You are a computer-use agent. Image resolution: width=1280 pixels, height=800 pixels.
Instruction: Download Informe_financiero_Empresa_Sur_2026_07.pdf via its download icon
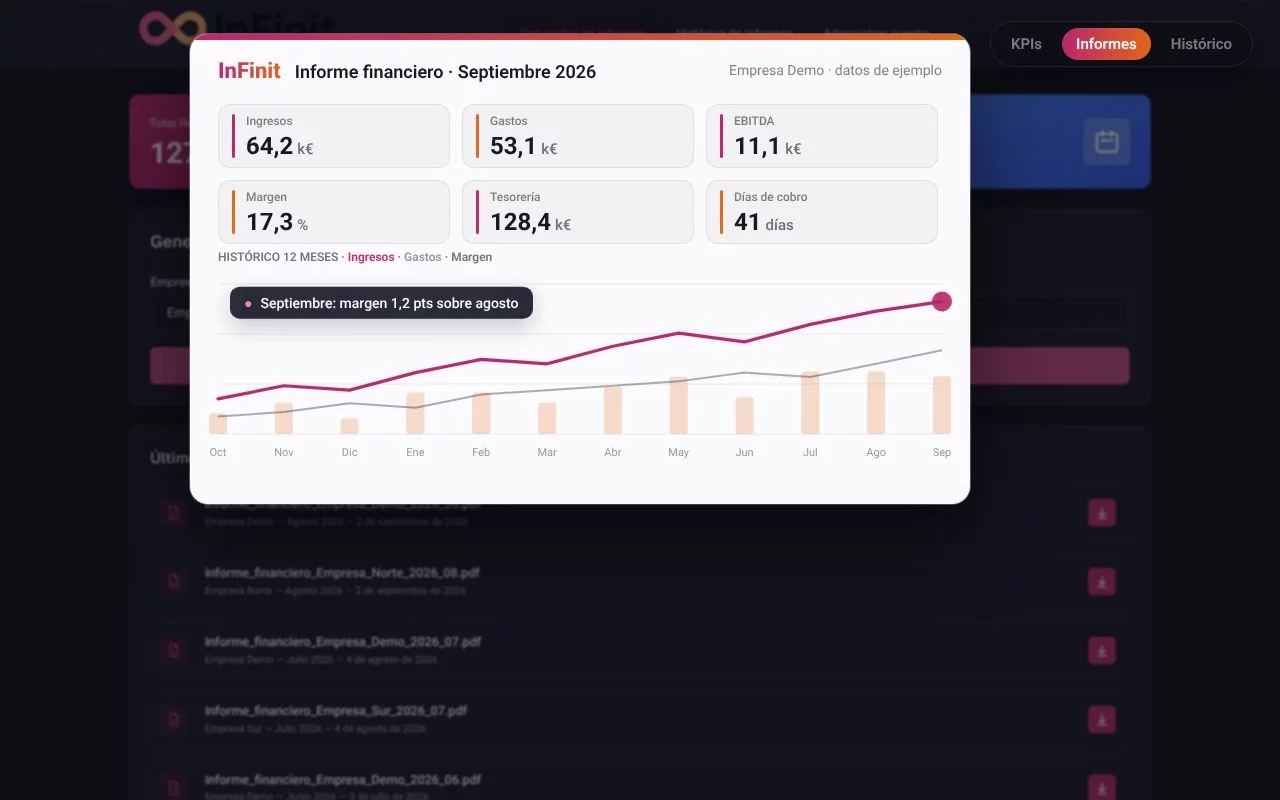(1101, 720)
